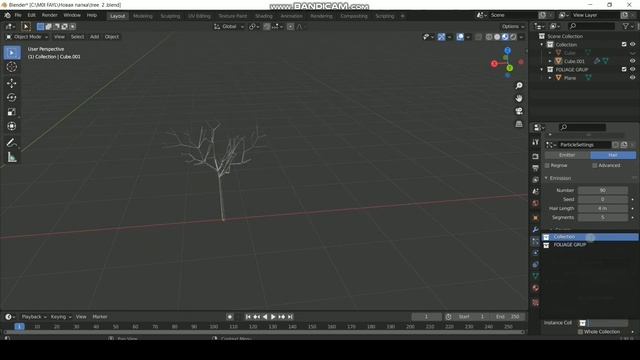The width and height of the screenshot is (640, 360).
Task: Open the Output properties tab
Action: (536, 168)
